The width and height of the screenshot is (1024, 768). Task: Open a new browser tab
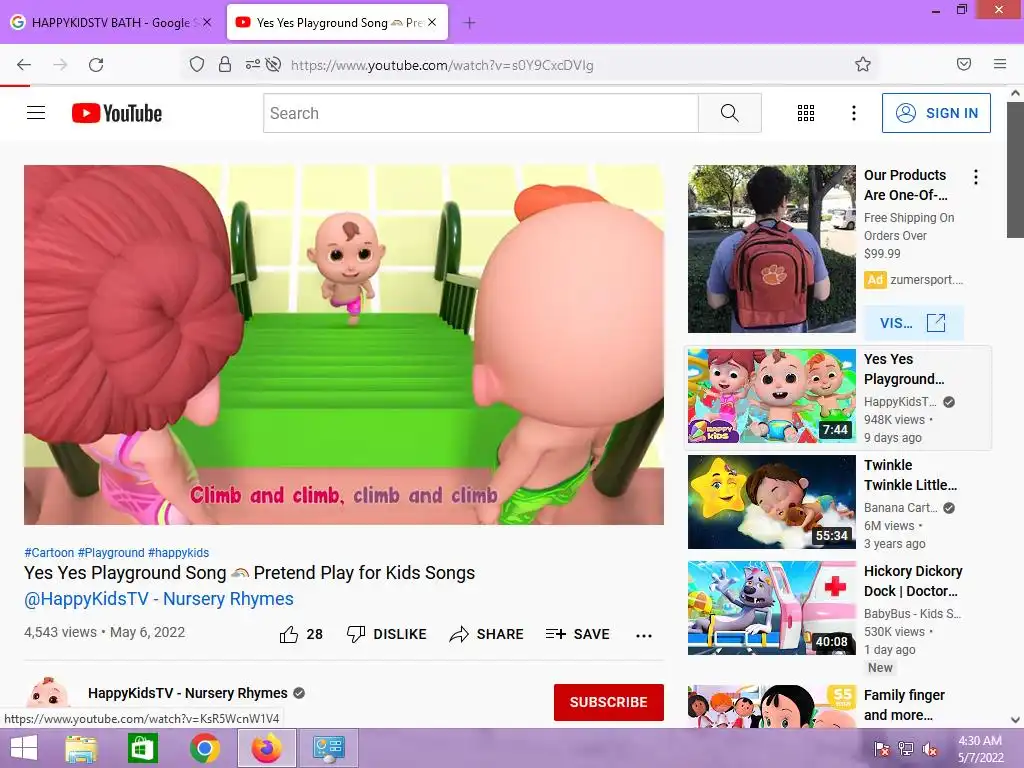click(469, 23)
